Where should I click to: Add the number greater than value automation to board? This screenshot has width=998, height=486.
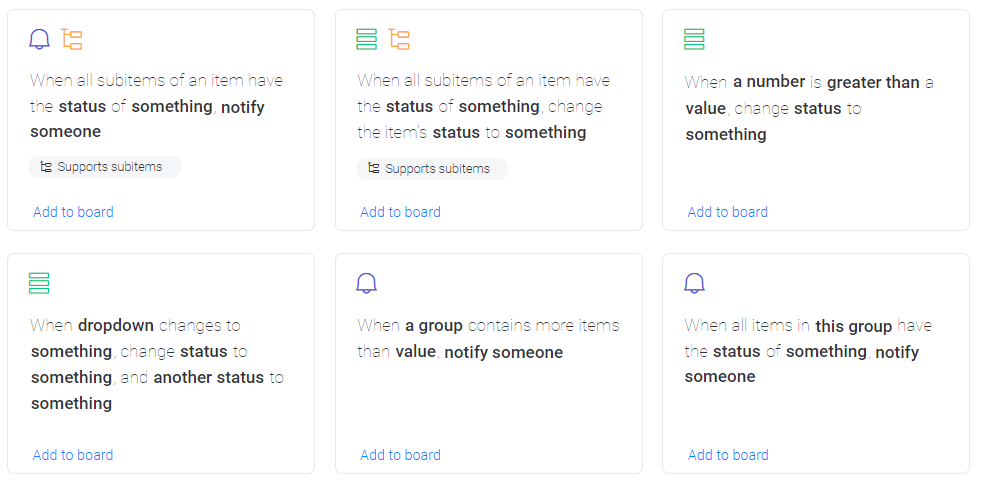728,212
